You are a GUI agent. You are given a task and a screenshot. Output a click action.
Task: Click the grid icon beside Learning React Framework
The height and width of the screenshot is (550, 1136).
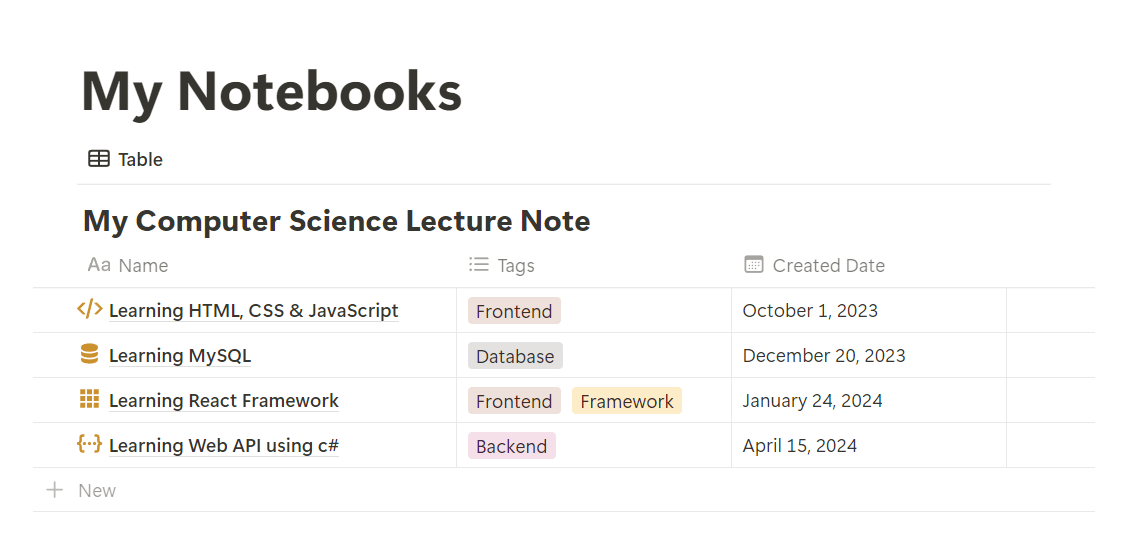[90, 400]
